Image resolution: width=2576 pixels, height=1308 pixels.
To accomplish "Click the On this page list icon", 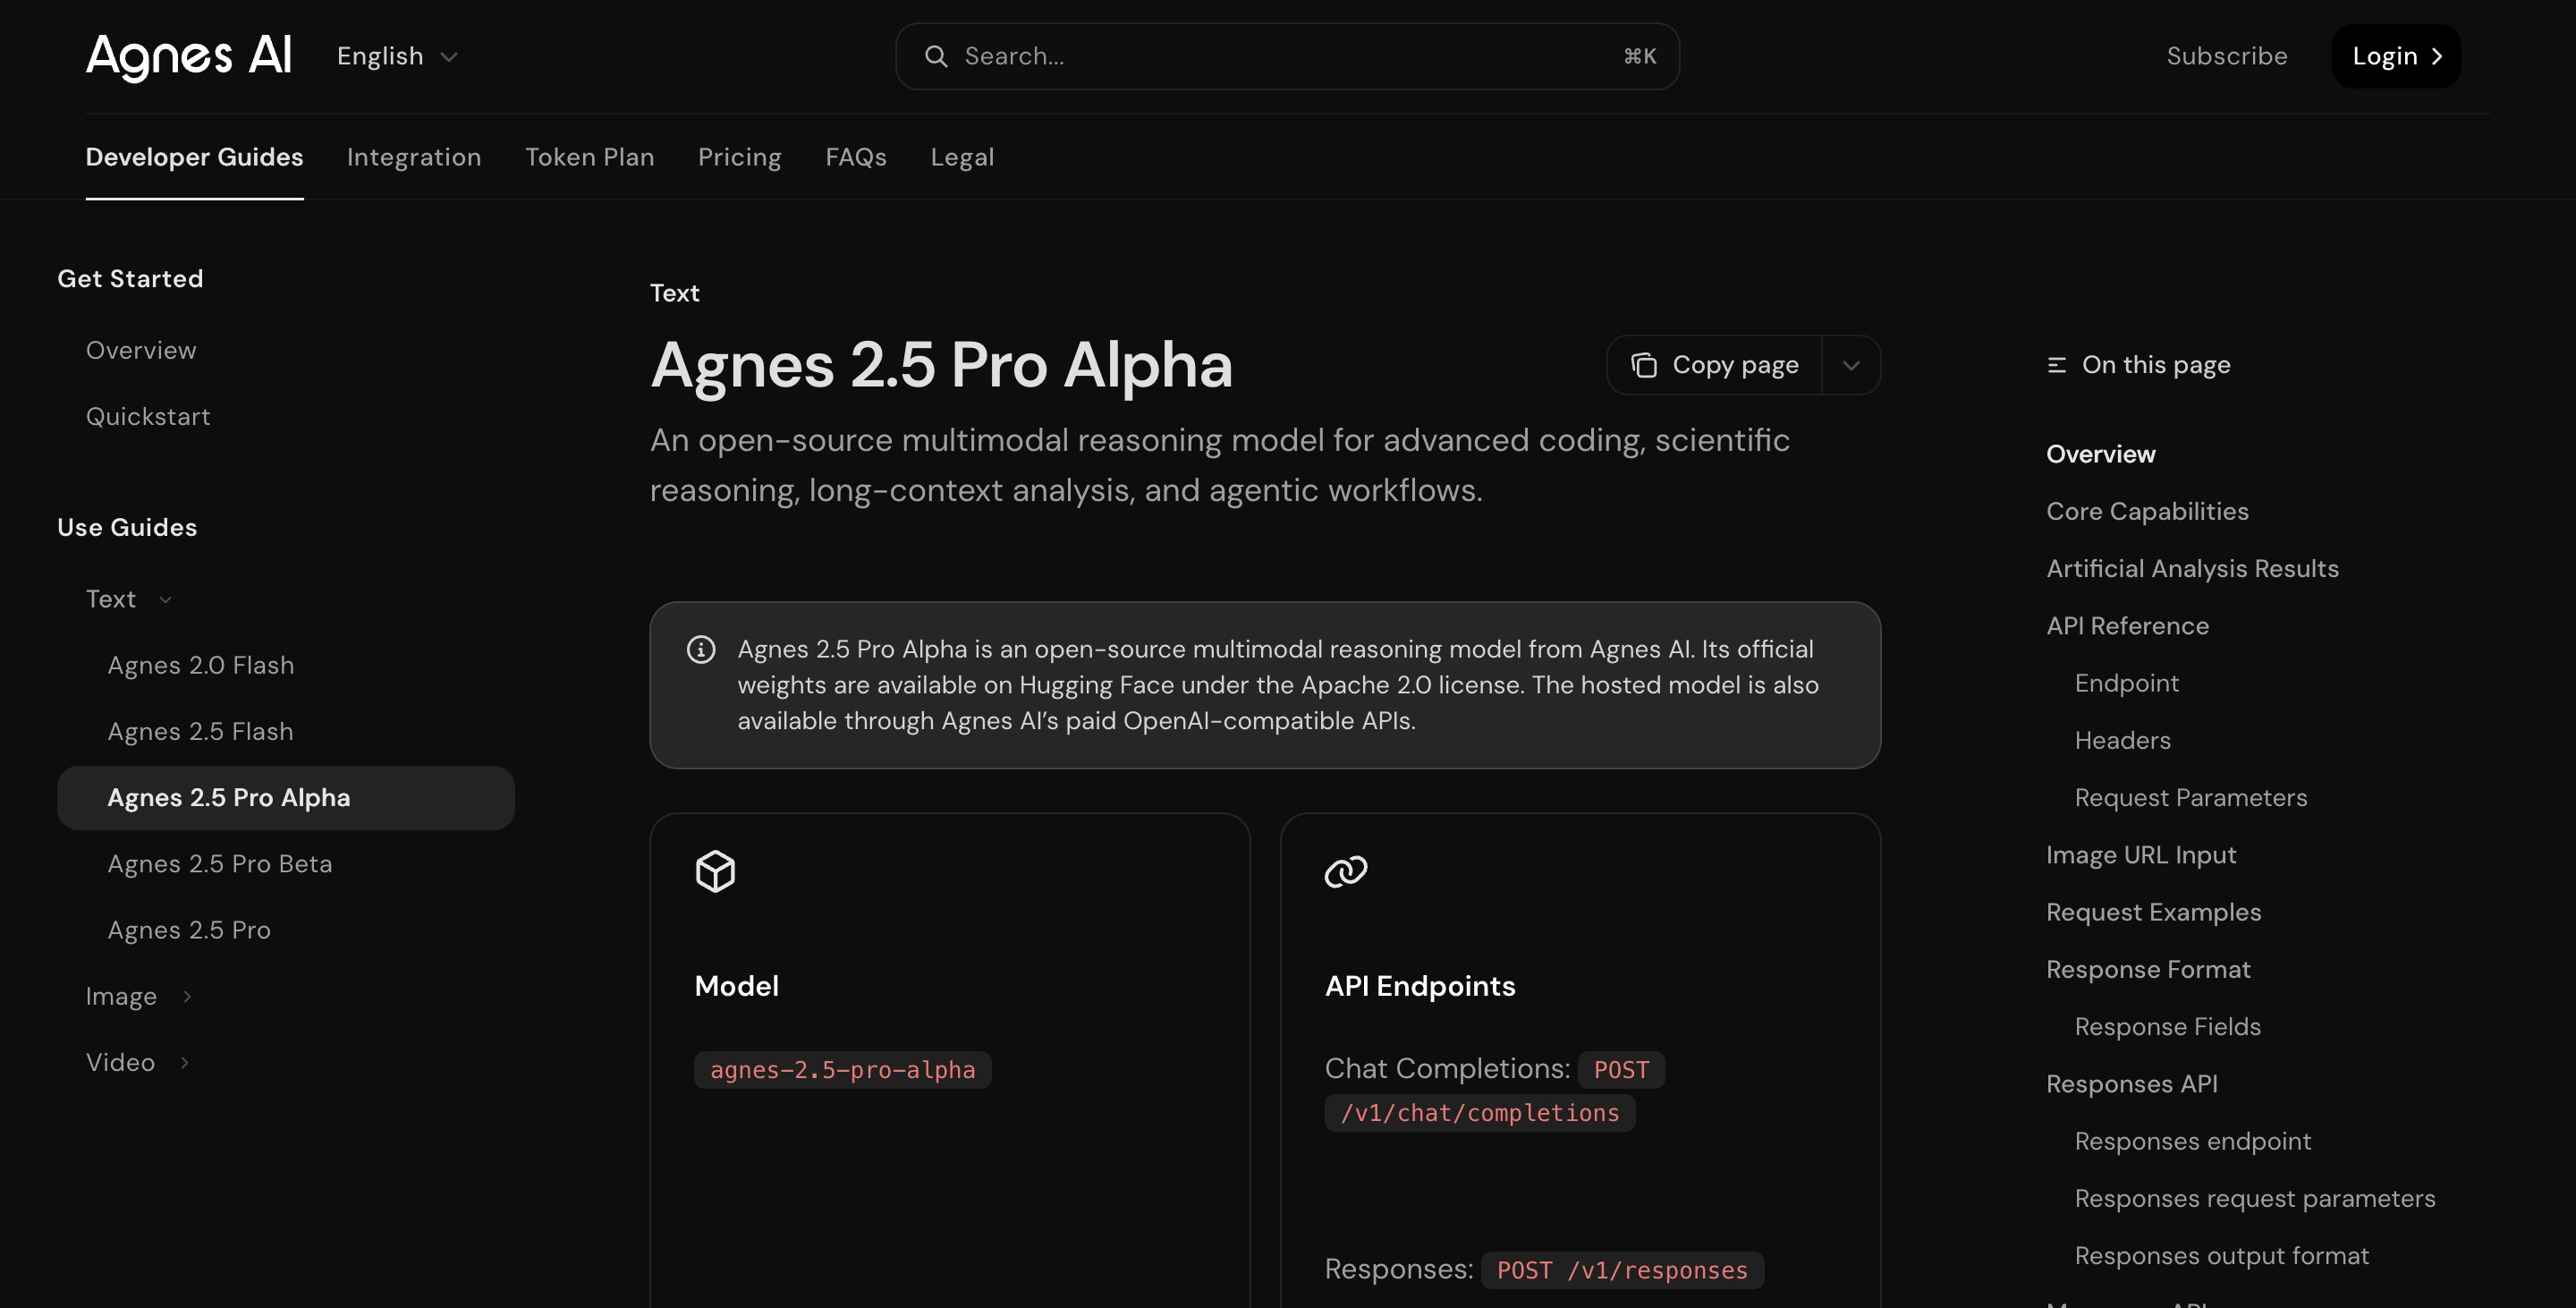I will coord(2056,365).
